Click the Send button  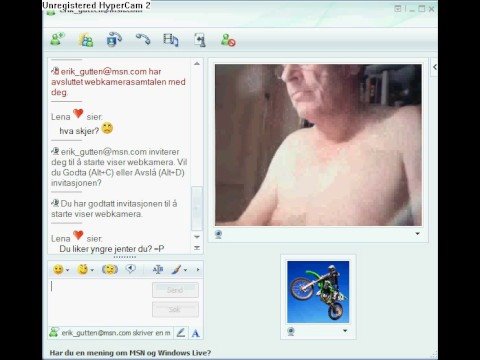click(x=175, y=290)
